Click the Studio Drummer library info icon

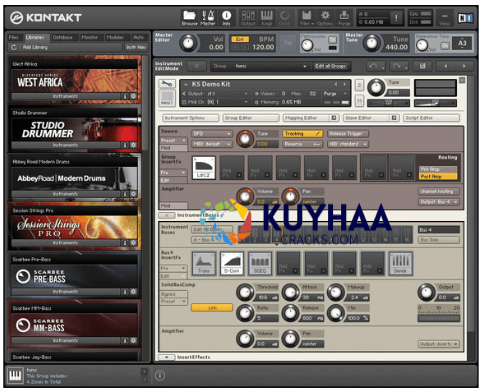(x=125, y=145)
